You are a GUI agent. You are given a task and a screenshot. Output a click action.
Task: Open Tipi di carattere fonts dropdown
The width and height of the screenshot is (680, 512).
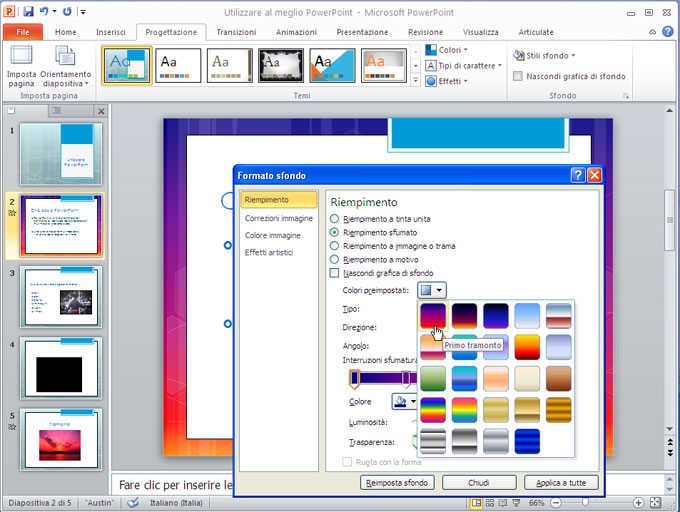[x=463, y=65]
